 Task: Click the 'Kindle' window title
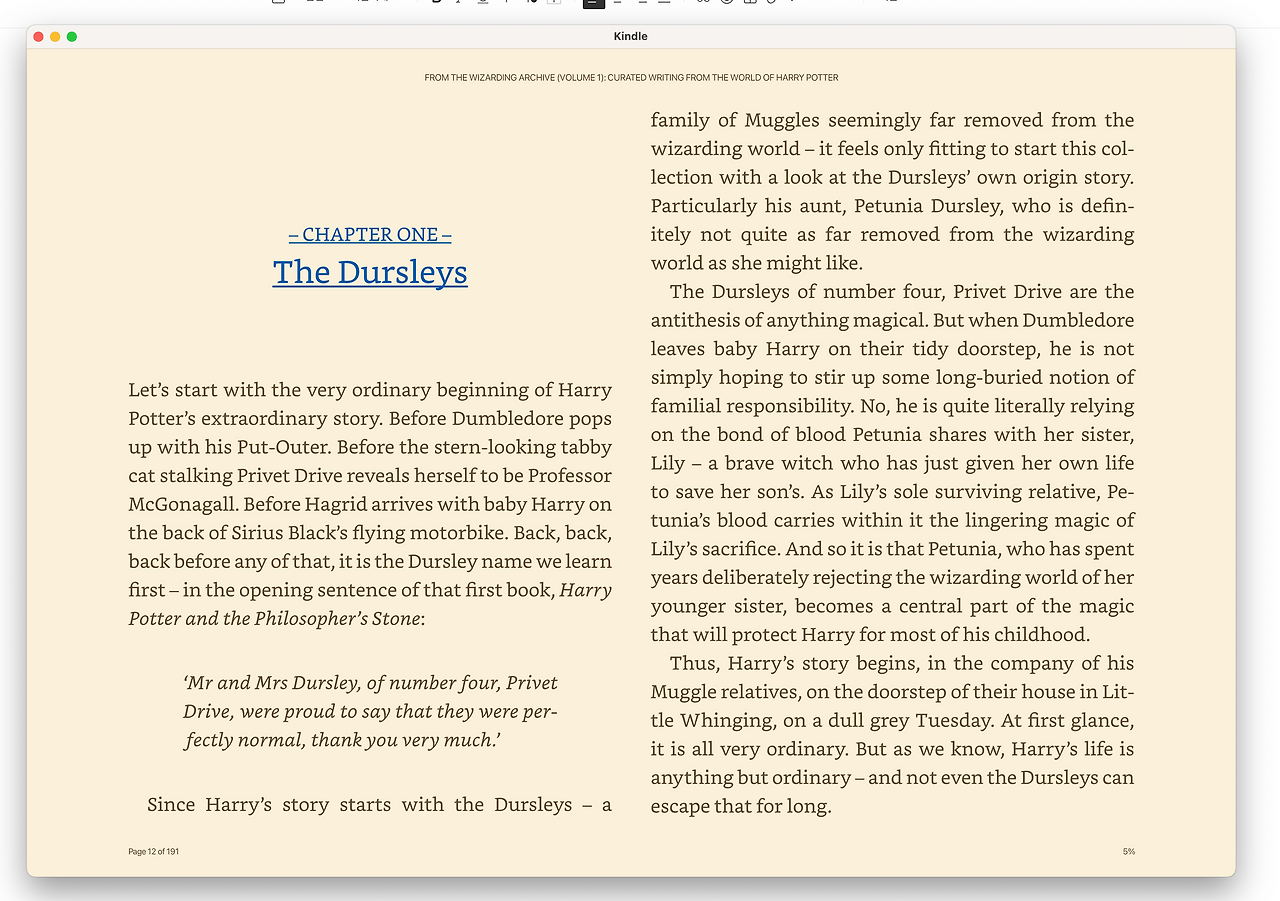[x=631, y=36]
